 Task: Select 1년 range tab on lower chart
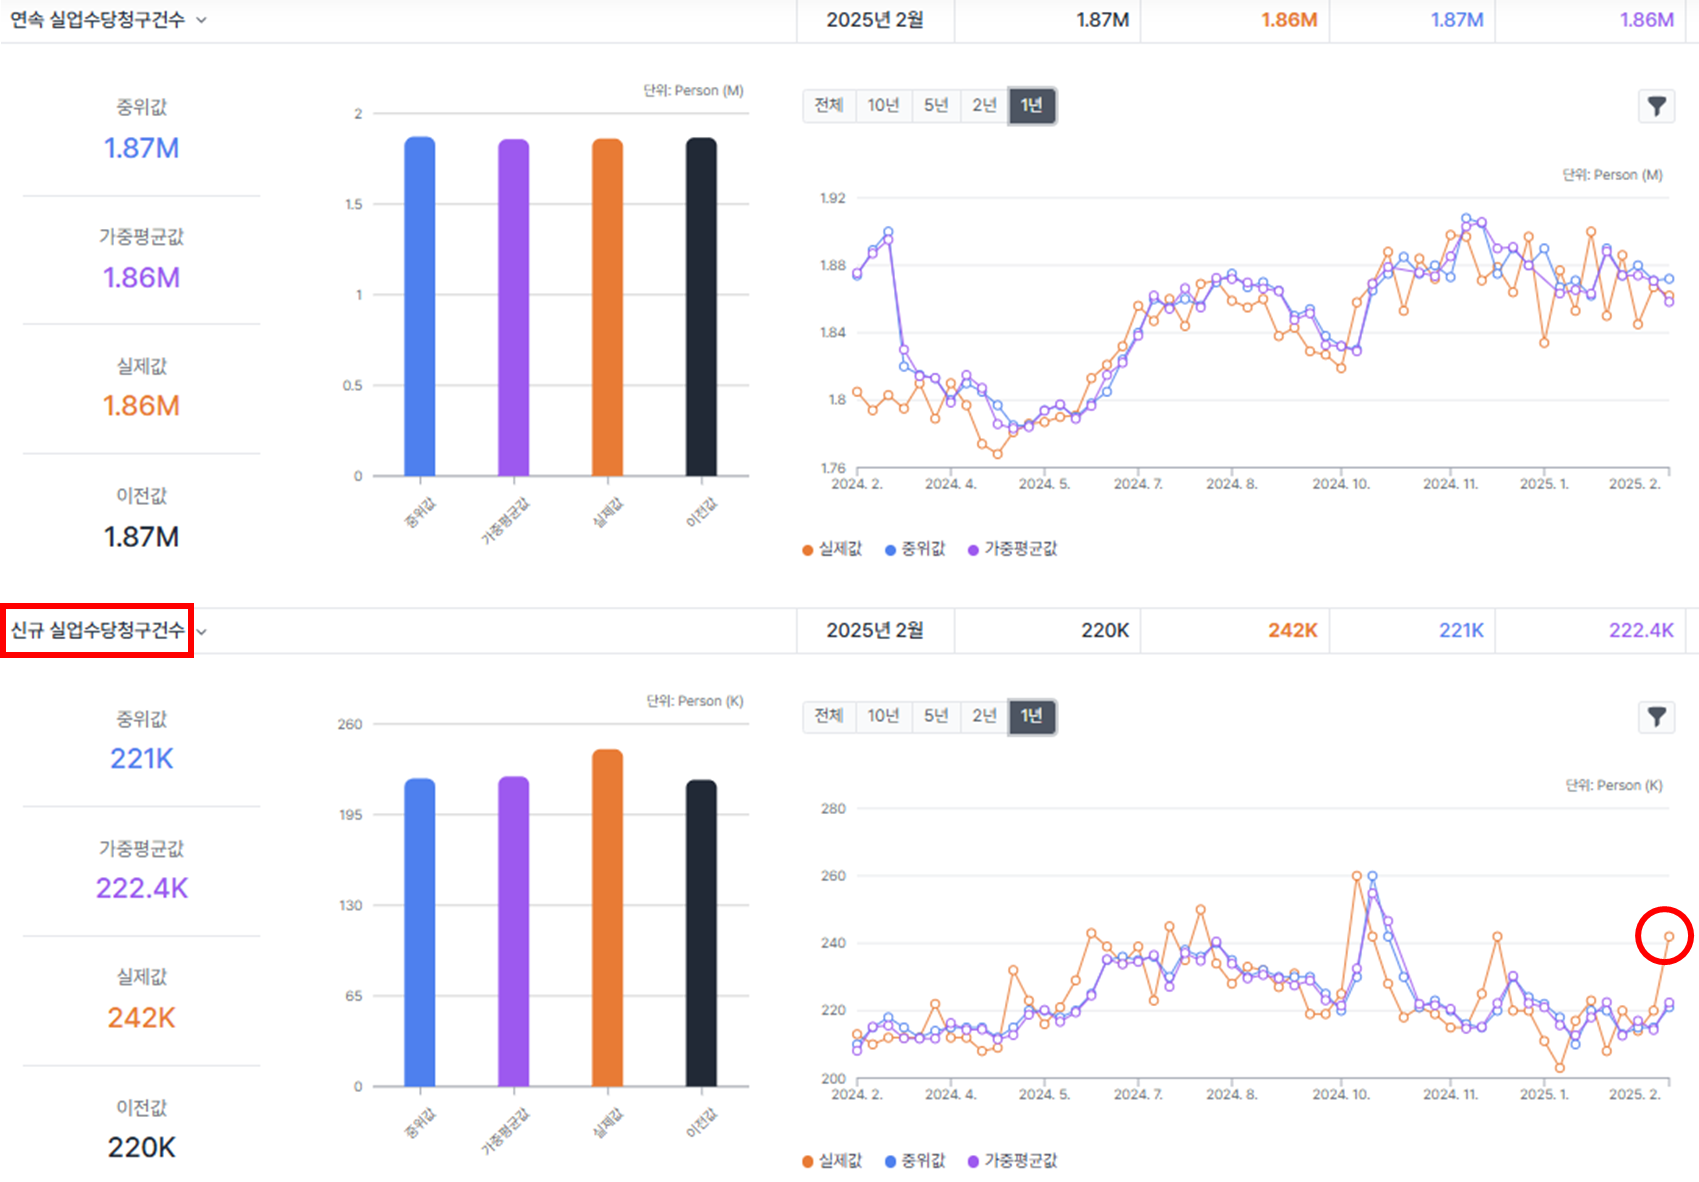click(1032, 716)
